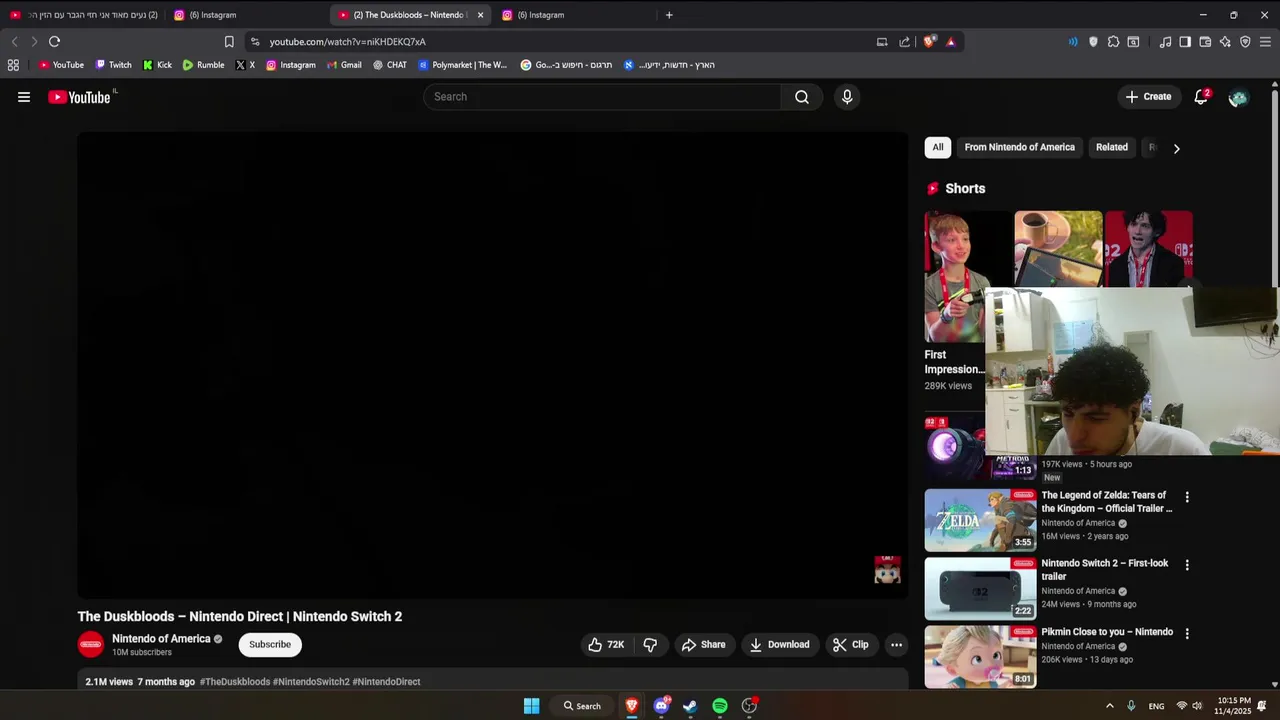Open Nintendo Switch 2 First-look thumbnail
The image size is (1280, 720).
coord(980,588)
